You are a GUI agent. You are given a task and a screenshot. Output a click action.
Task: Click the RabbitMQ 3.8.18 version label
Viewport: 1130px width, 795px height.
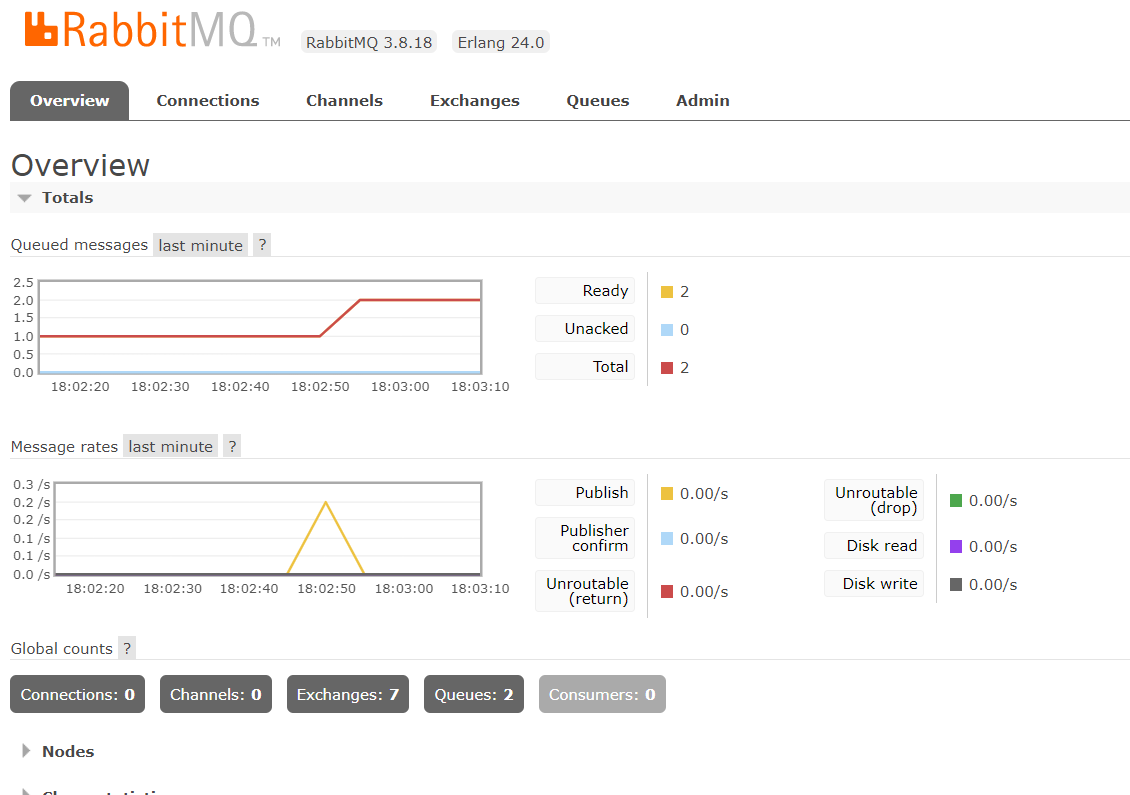point(369,43)
